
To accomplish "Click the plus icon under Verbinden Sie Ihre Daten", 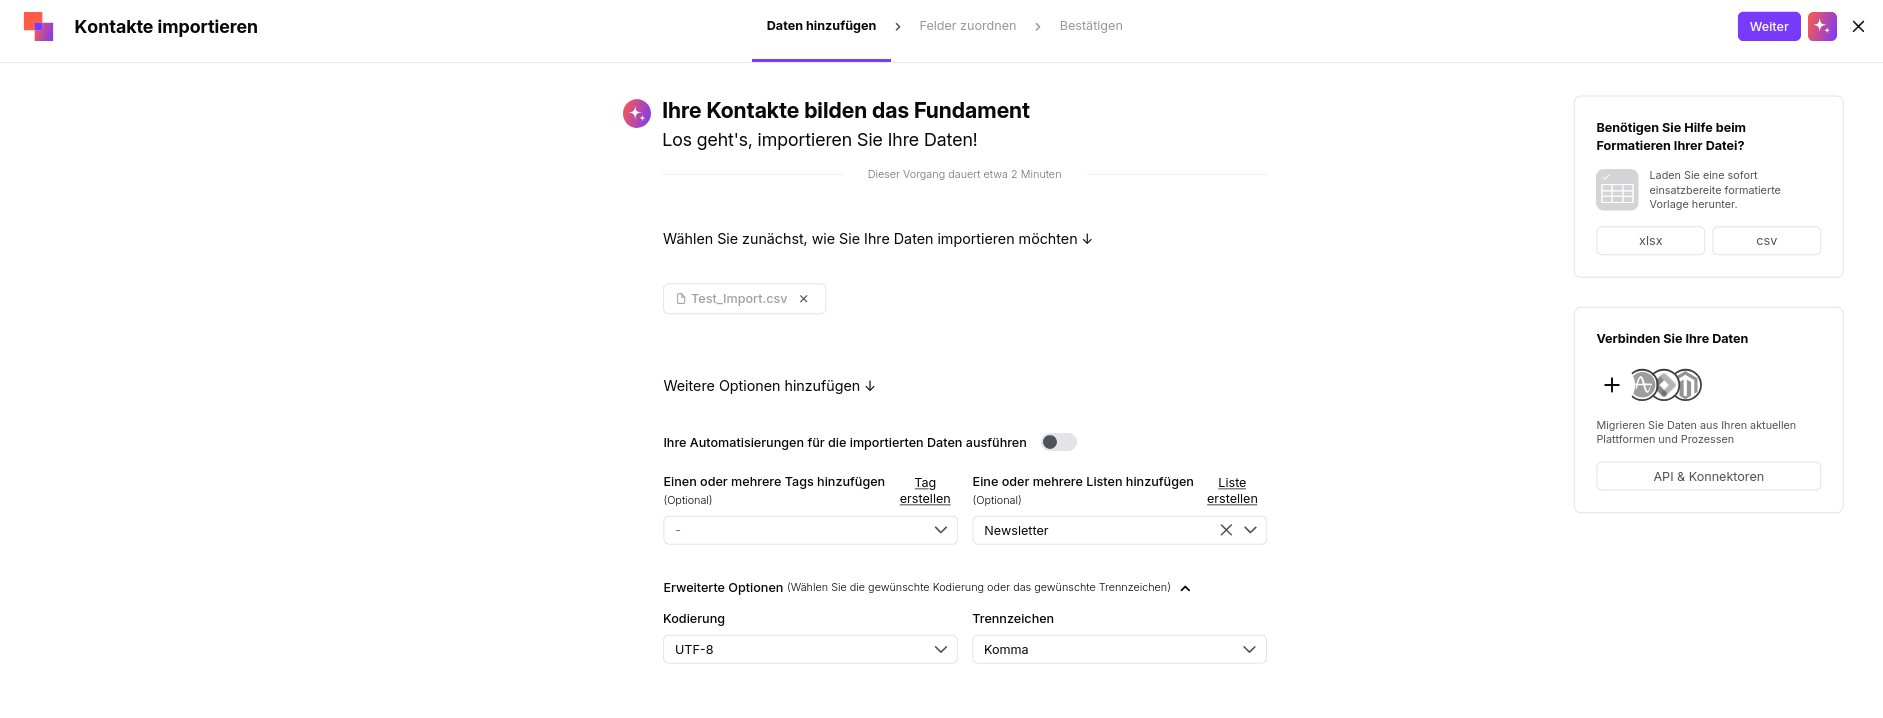I will pos(1611,385).
